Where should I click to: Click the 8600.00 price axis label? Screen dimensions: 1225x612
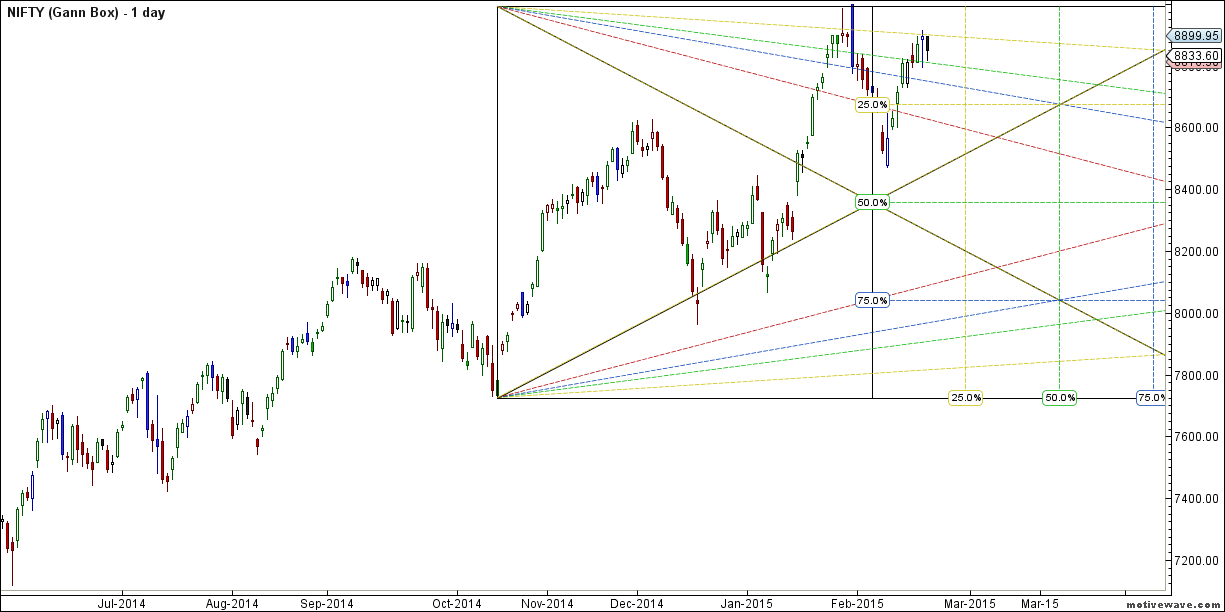[1196, 128]
